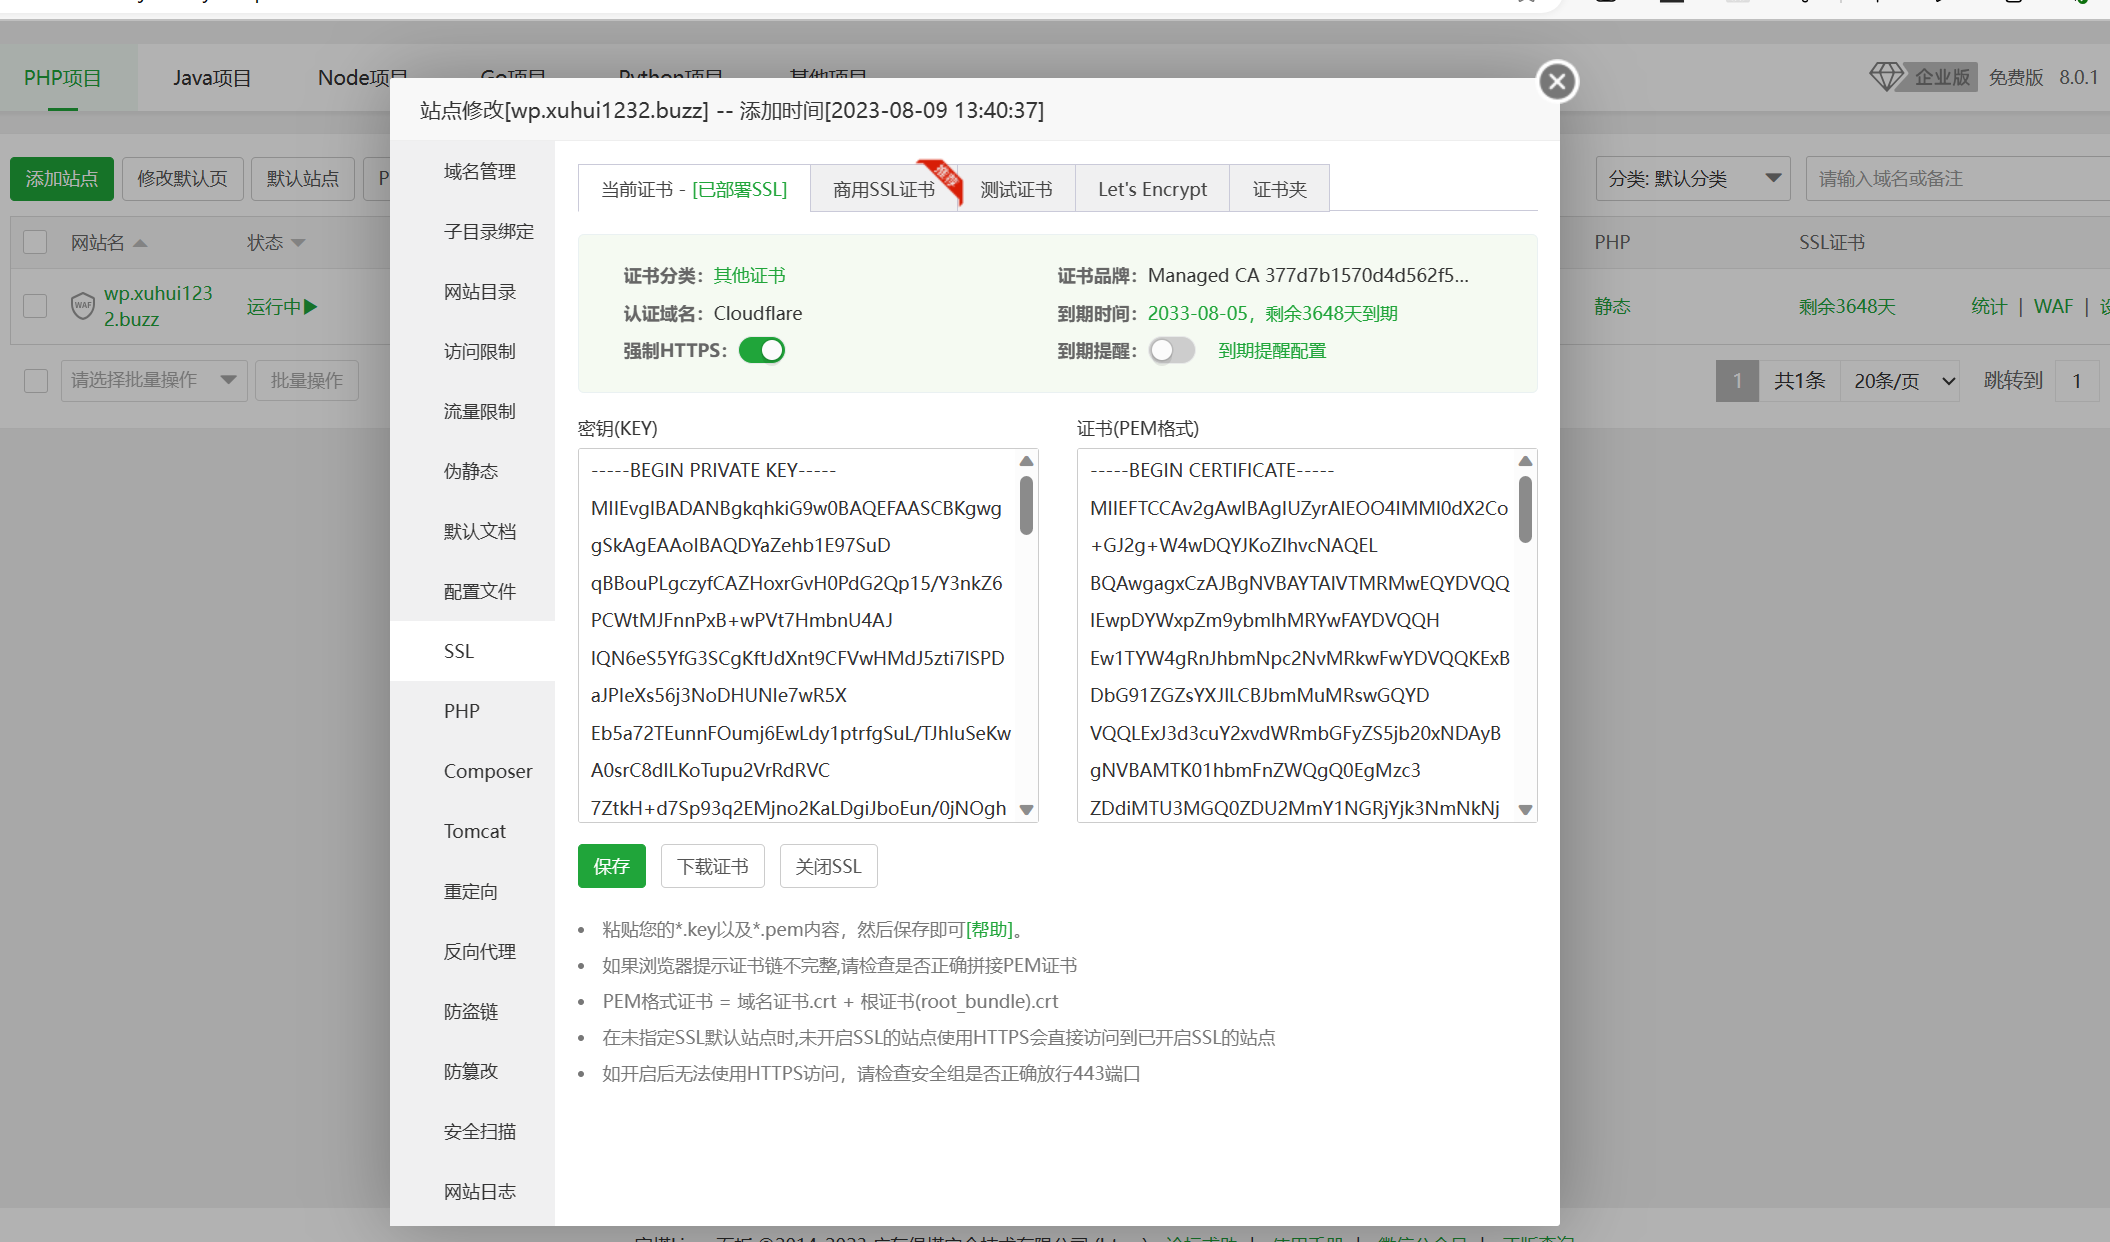
Task: Click the 统计 link in site row
Action: [x=1989, y=306]
